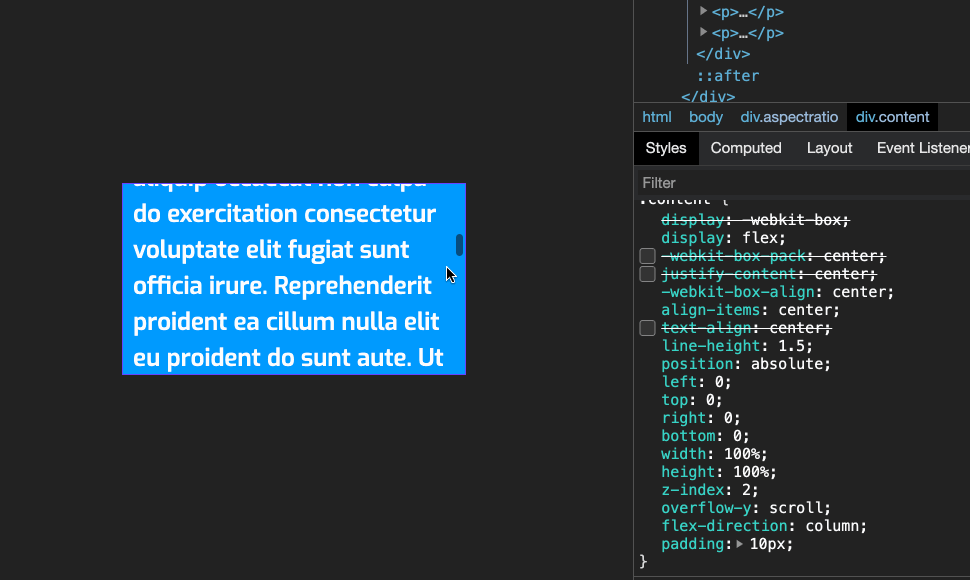The height and width of the screenshot is (580, 970).
Task: Select the ::after pseudo-element in DOM tree
Action: click(728, 76)
